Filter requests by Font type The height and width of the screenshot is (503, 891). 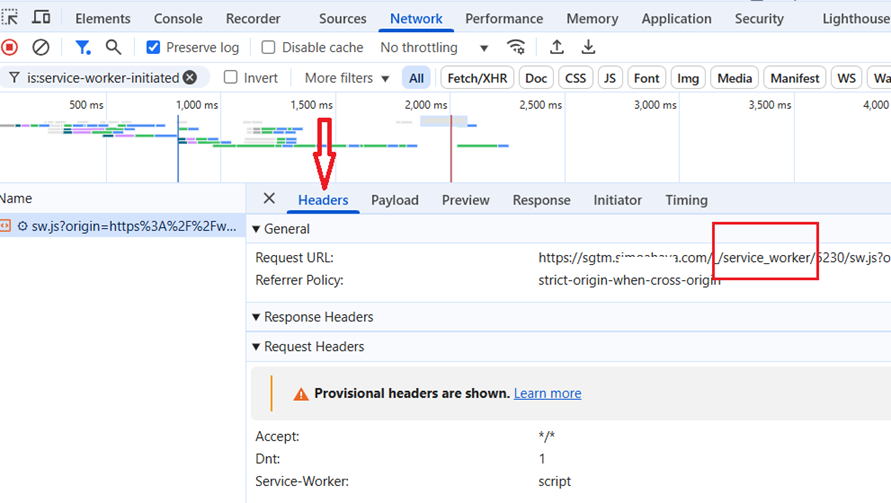[647, 78]
